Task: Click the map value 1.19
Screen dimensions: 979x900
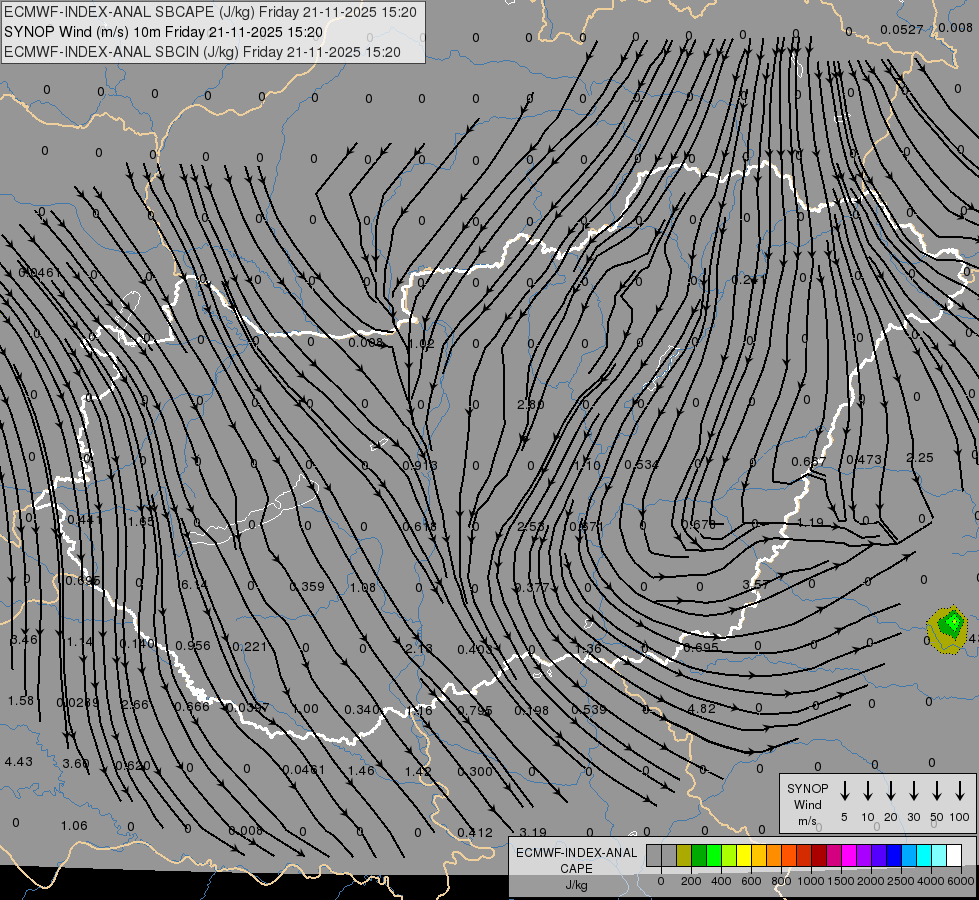Action: (x=810, y=522)
